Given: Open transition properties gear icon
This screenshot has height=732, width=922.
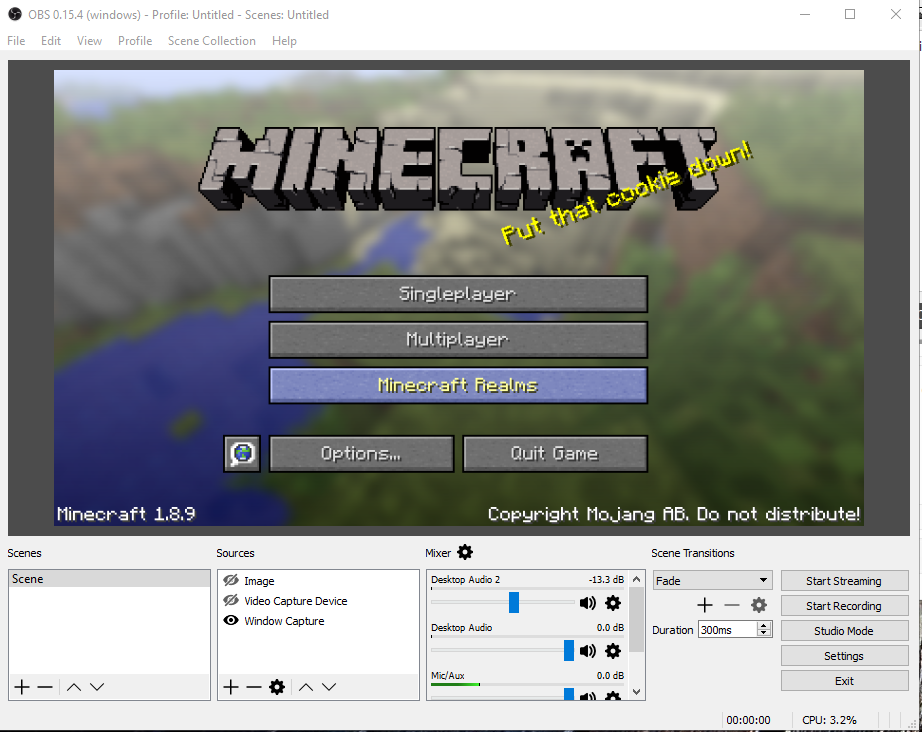Looking at the screenshot, I should click(759, 605).
